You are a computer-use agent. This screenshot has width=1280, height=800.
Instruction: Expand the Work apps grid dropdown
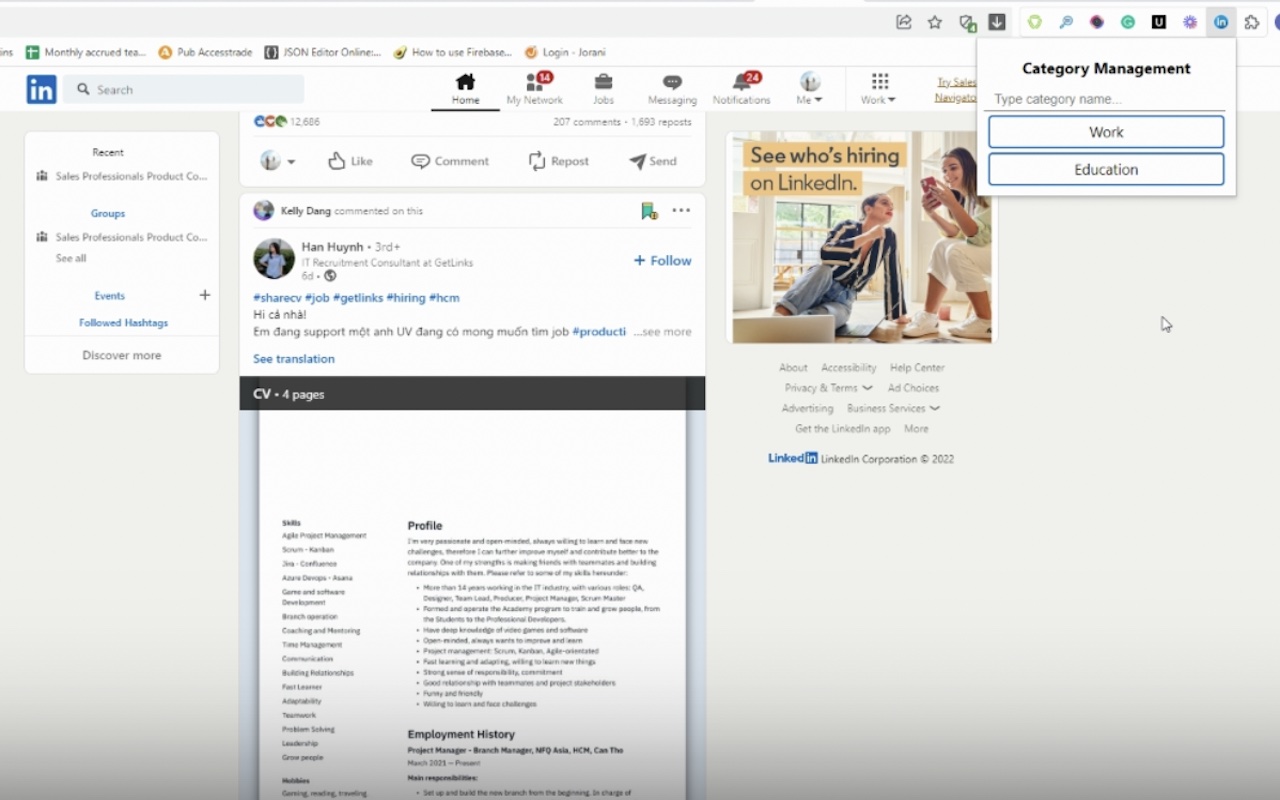coord(879,89)
